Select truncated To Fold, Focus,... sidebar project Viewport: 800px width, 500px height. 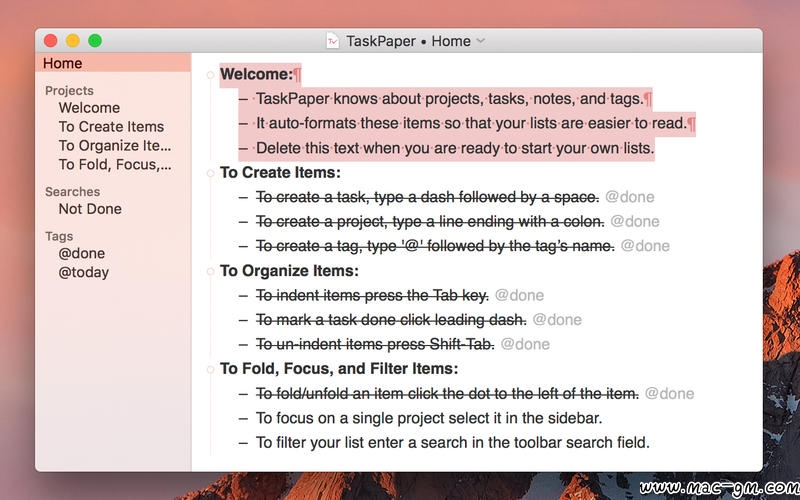coord(115,164)
